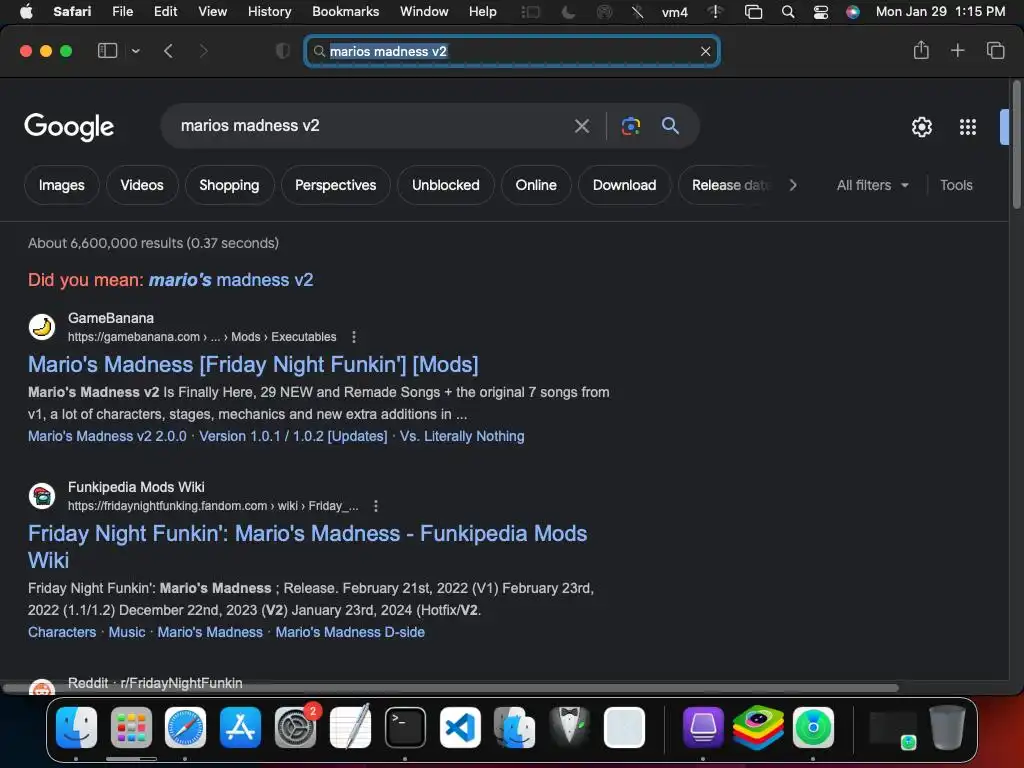Open the search Tools
The height and width of the screenshot is (768, 1024).
tap(956, 185)
